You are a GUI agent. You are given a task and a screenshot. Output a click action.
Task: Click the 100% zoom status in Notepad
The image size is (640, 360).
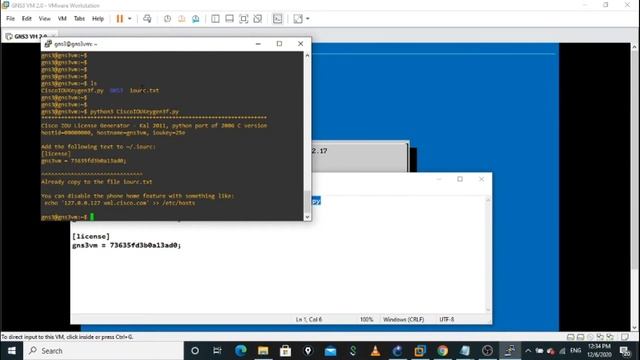[367, 320]
